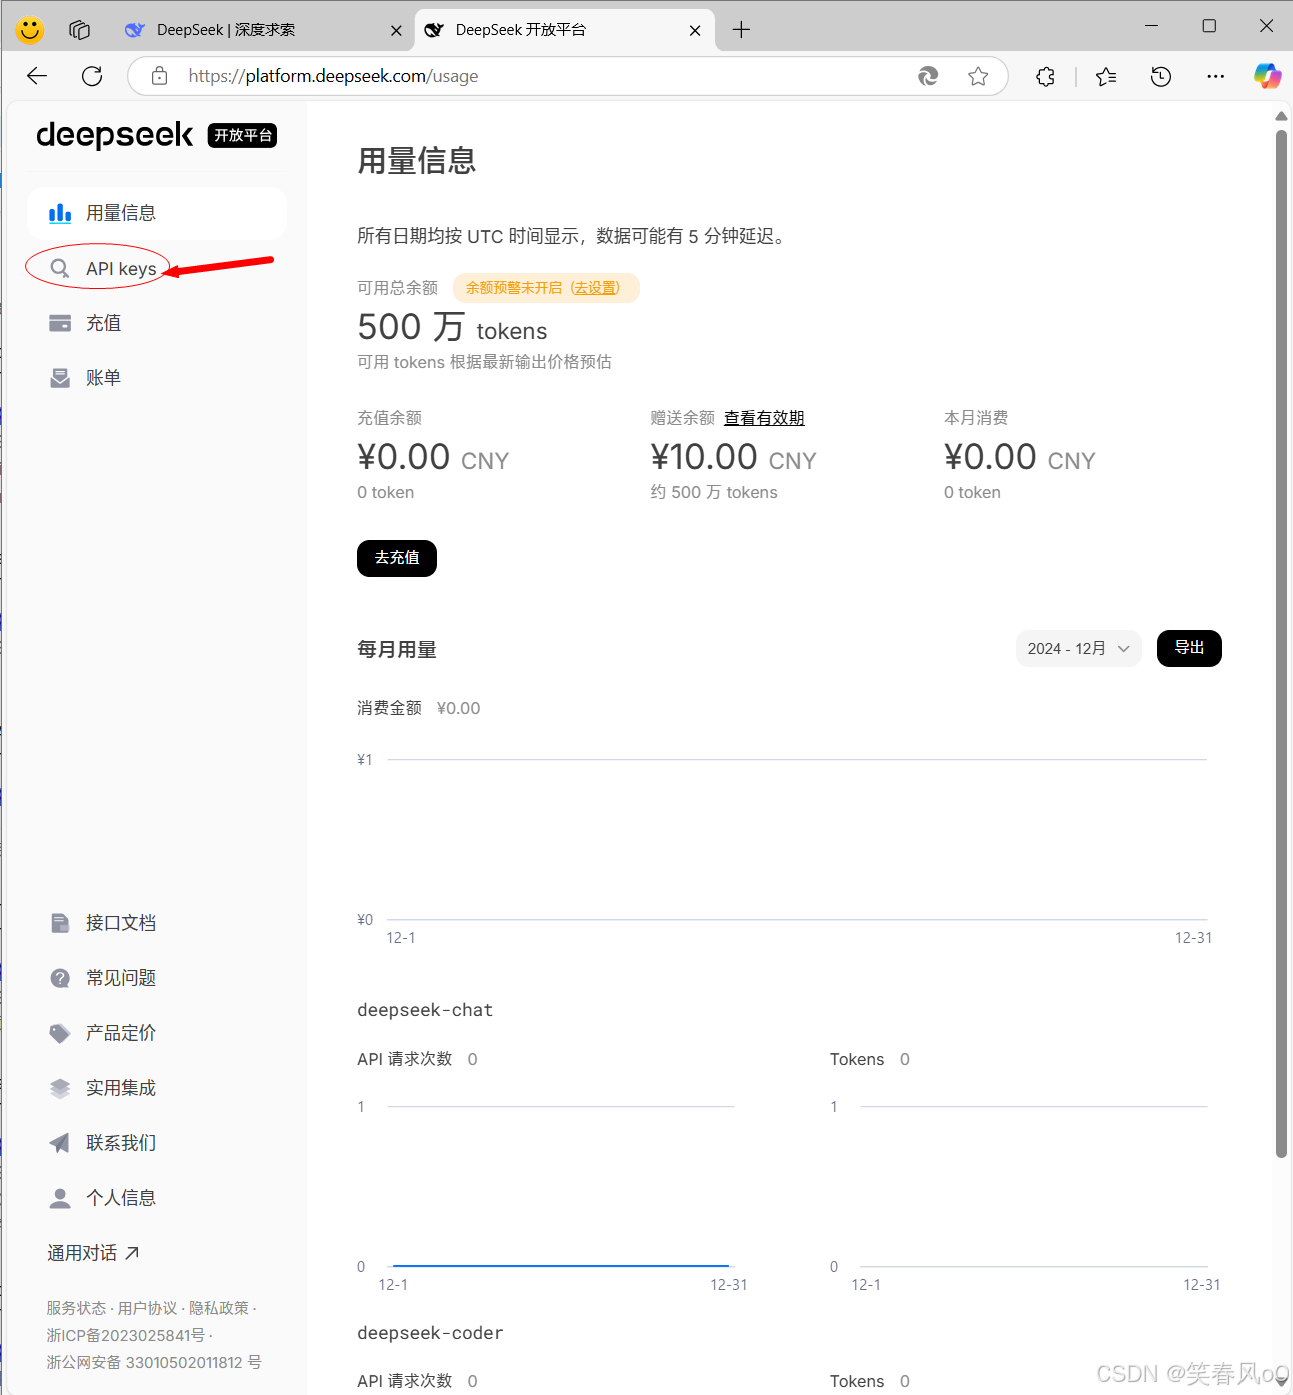Click the 500 万 tokens total balance
The height and width of the screenshot is (1395, 1293).
[x=452, y=328]
